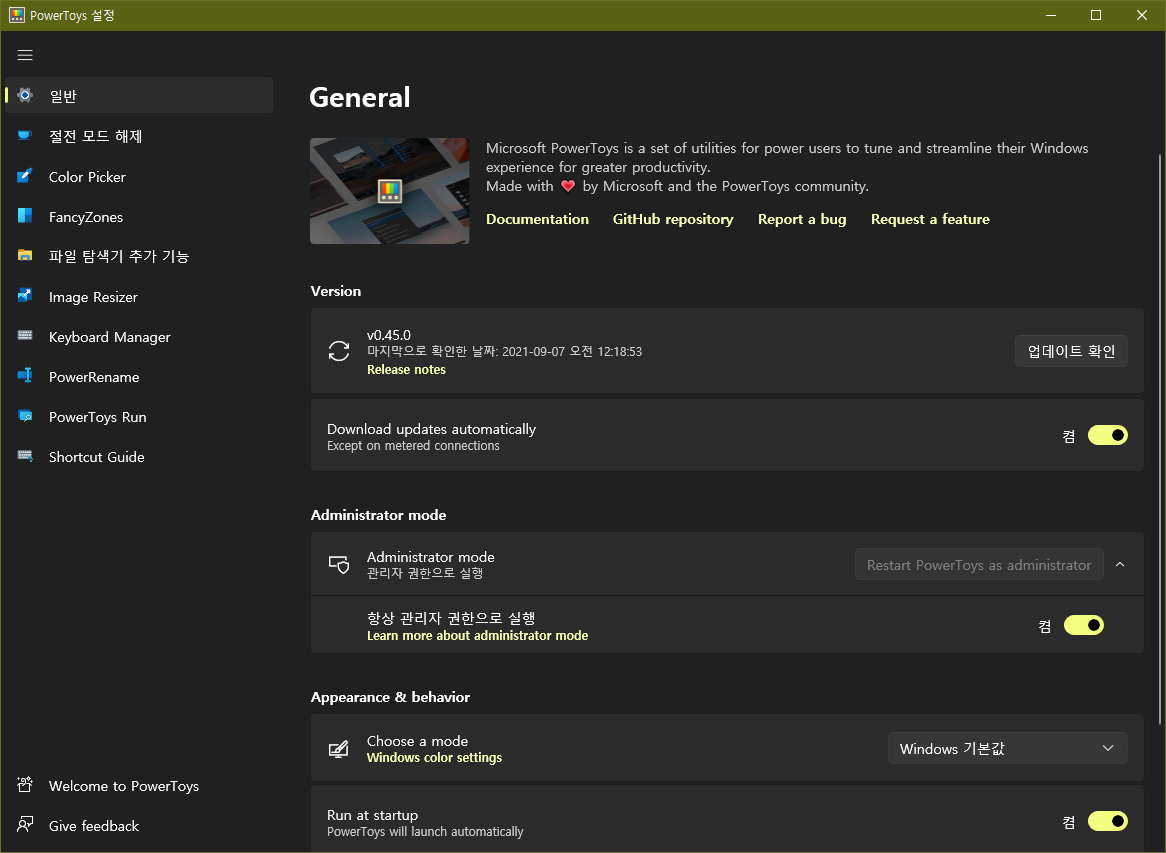Click the PowerRename icon
This screenshot has width=1166, height=853.
click(25, 376)
